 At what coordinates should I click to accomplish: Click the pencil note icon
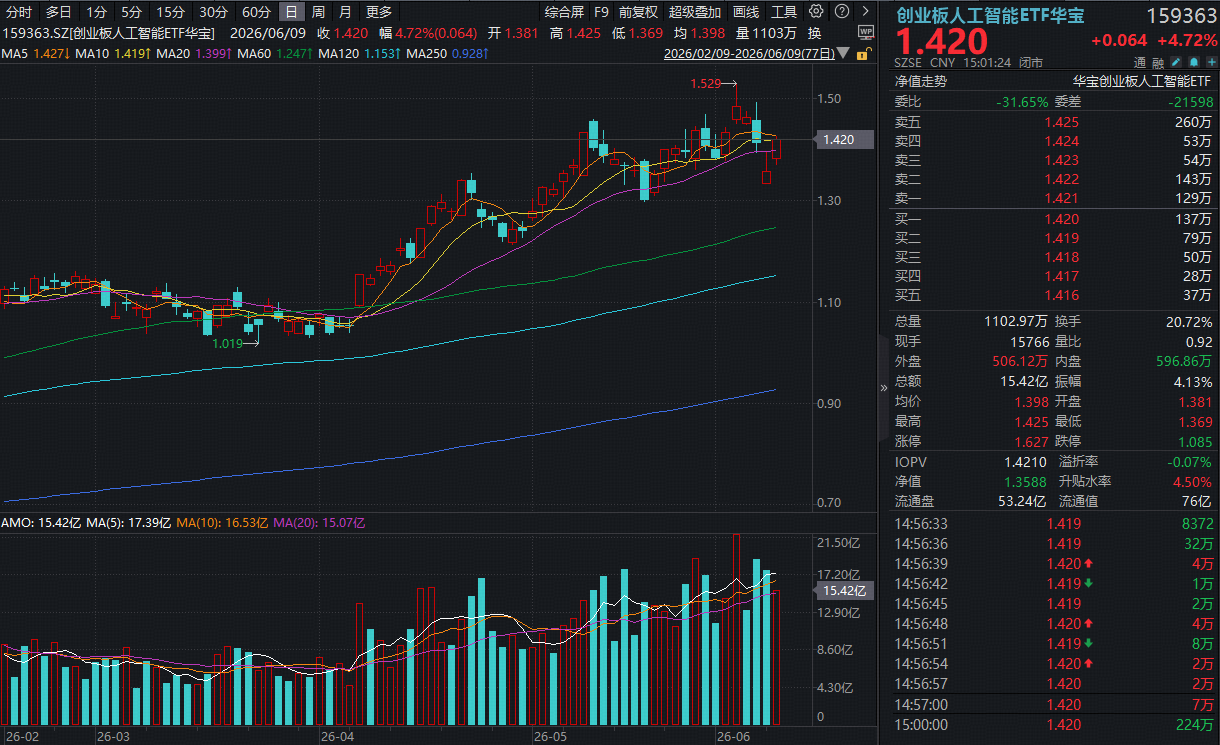click(1176, 62)
